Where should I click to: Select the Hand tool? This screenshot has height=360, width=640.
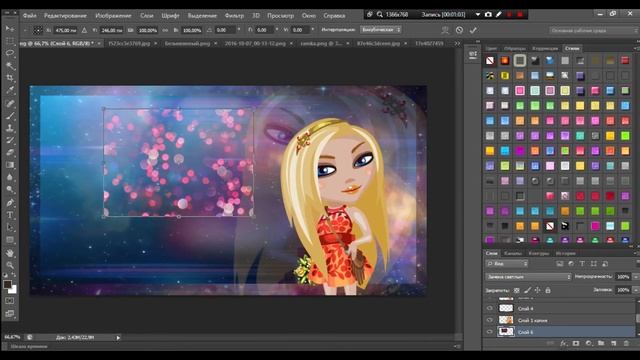click(10, 253)
